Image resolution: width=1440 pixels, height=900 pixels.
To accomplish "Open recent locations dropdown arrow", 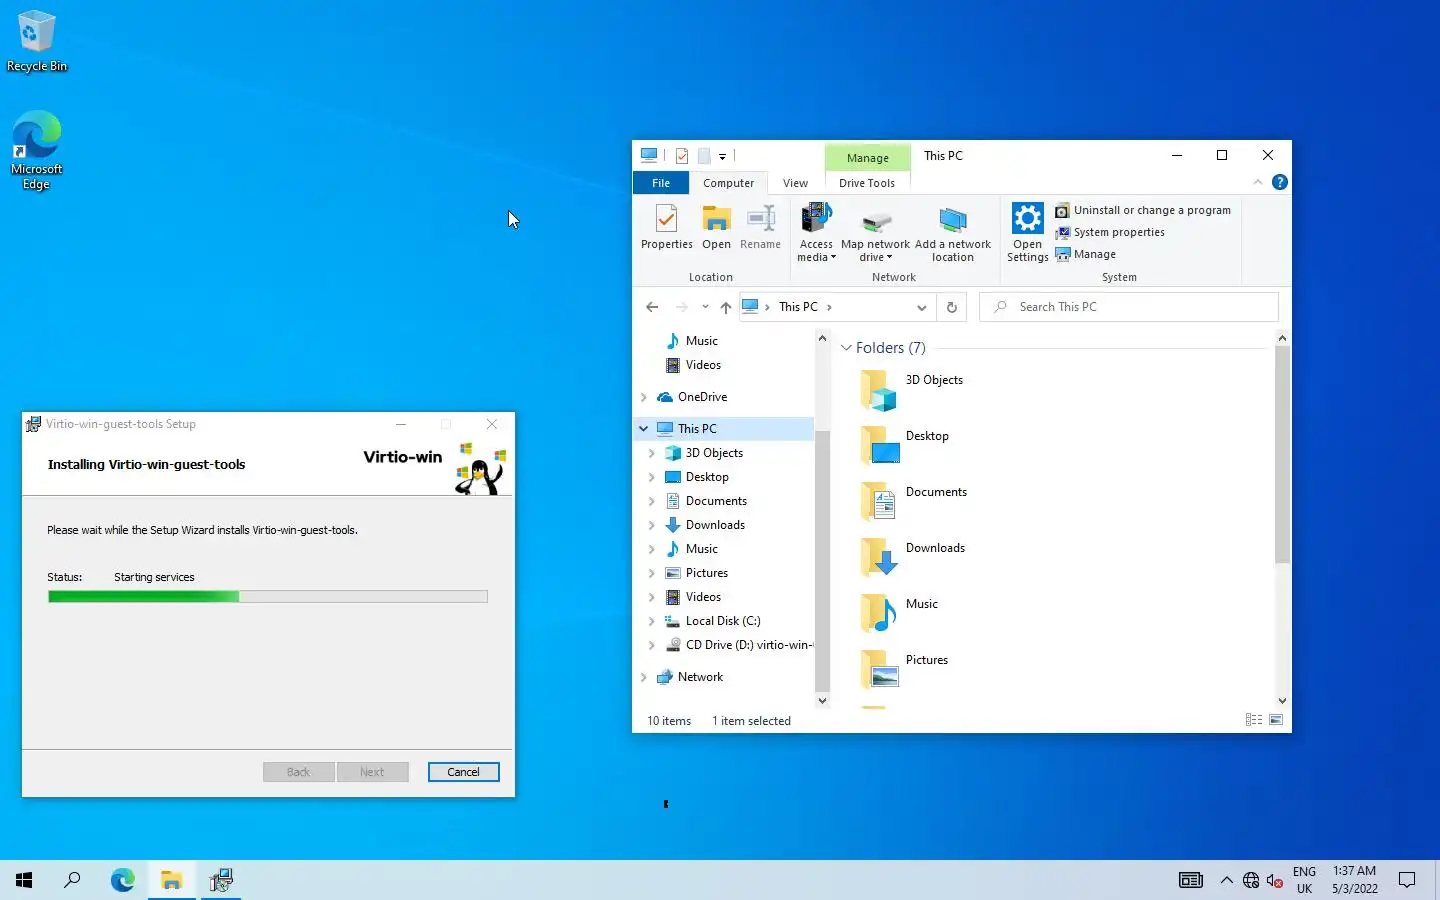I will click(705, 307).
